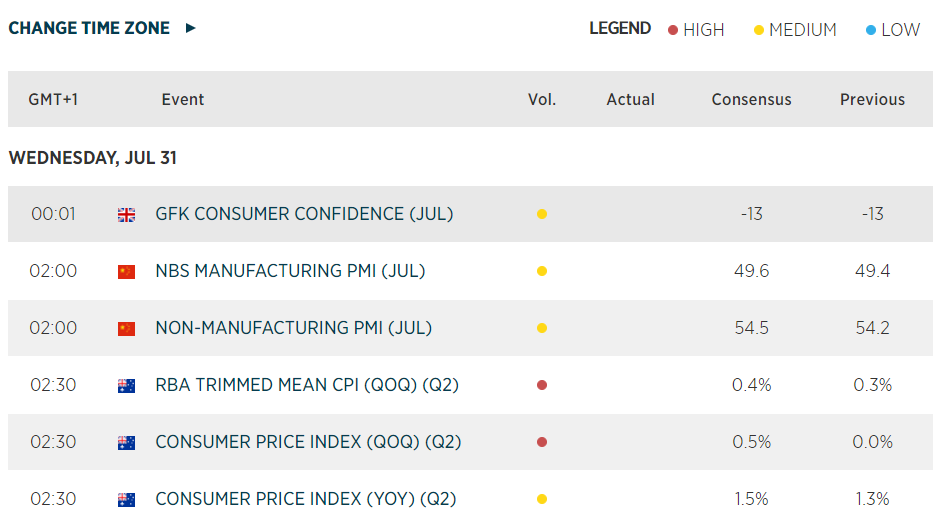Click red volatility dot for Consumer Price Index (QOQ)
This screenshot has width=936, height=526.
click(x=542, y=442)
